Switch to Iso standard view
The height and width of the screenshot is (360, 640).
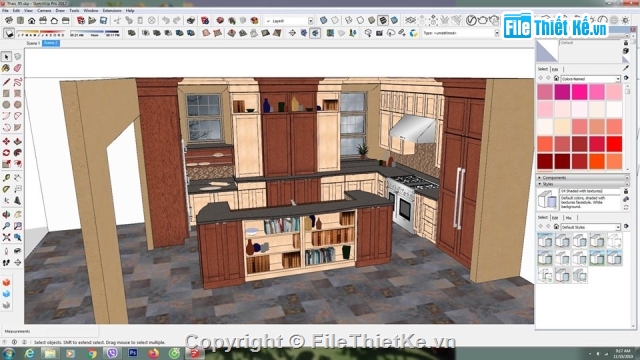9,20
